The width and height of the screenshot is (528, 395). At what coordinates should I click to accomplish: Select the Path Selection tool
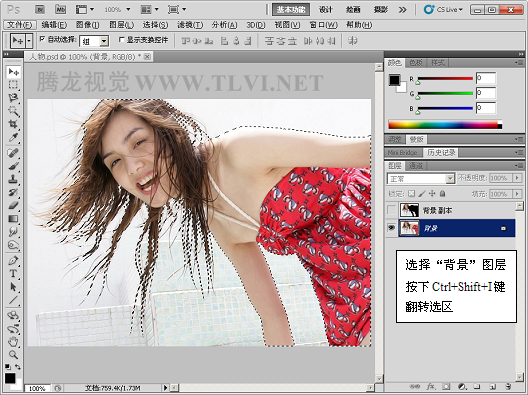click(x=13, y=287)
